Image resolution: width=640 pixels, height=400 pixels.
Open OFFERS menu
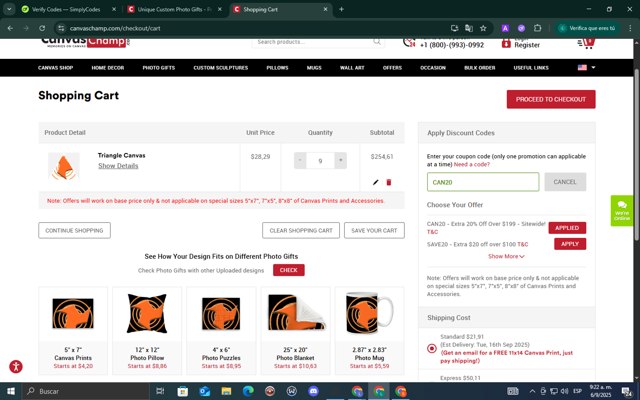pyautogui.click(x=392, y=68)
